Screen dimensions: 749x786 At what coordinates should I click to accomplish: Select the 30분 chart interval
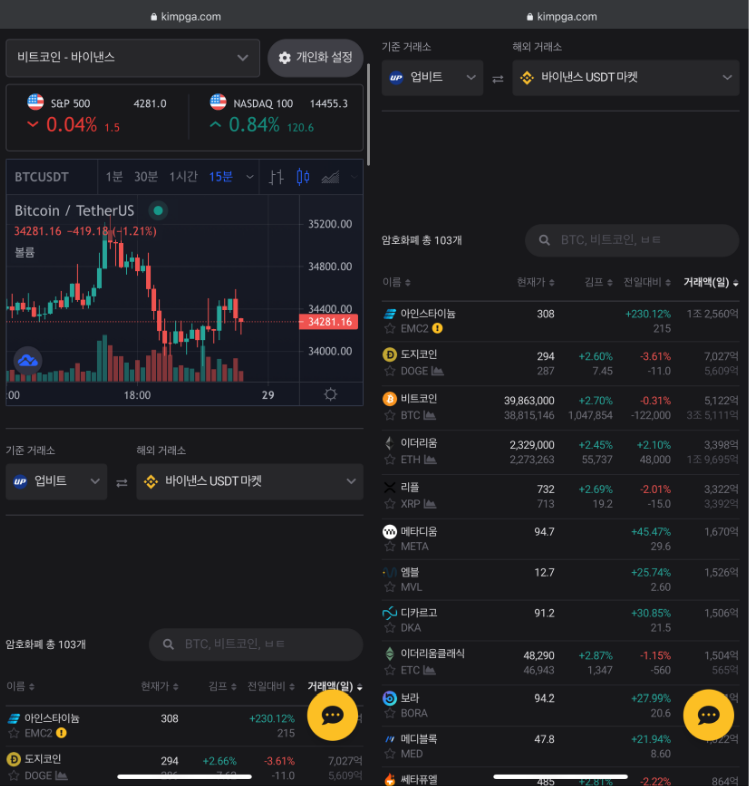145,176
